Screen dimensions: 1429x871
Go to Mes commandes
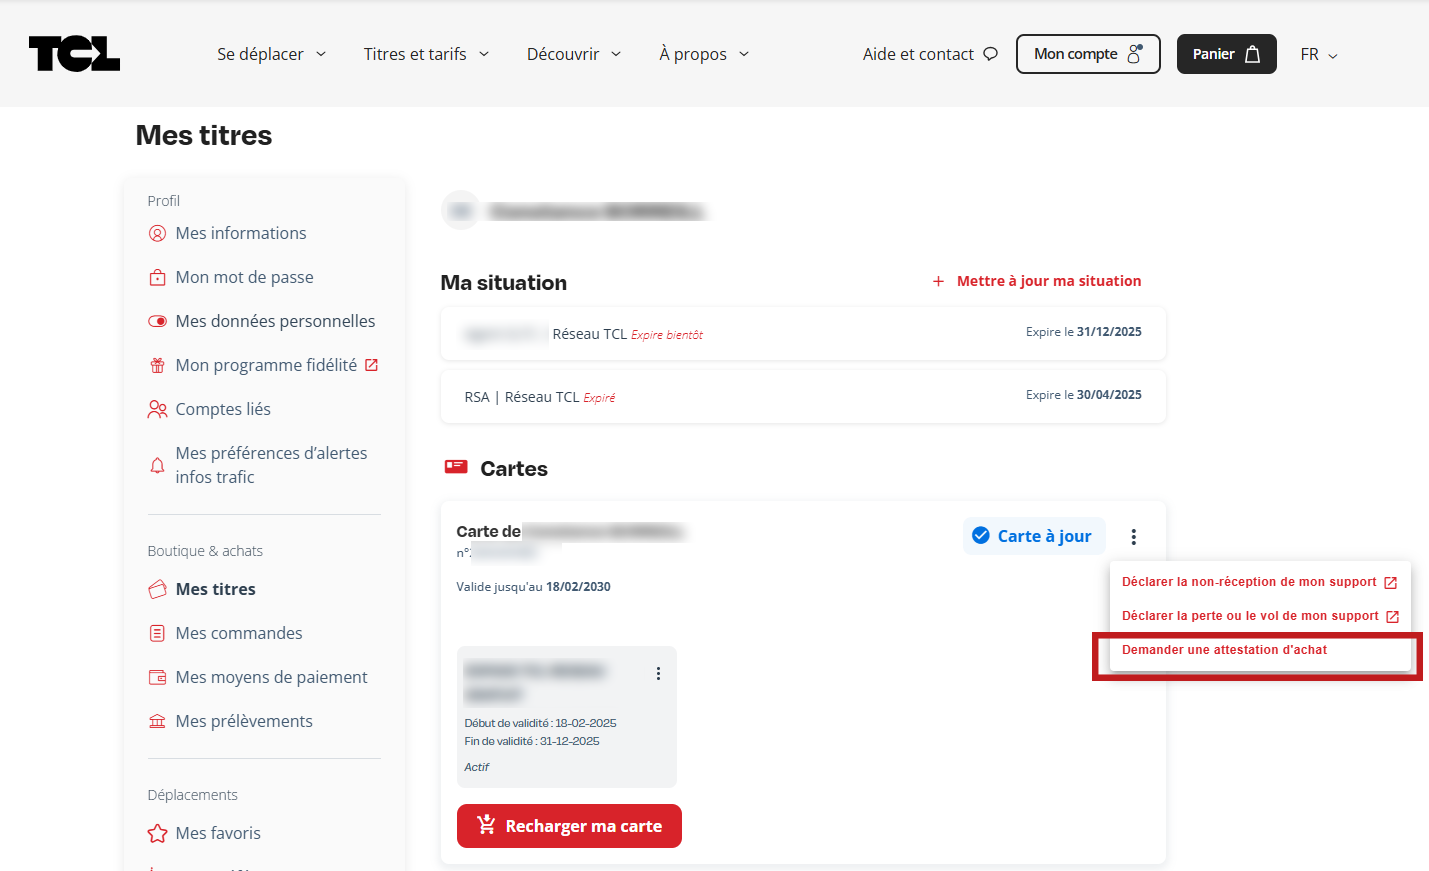pyautogui.click(x=238, y=633)
